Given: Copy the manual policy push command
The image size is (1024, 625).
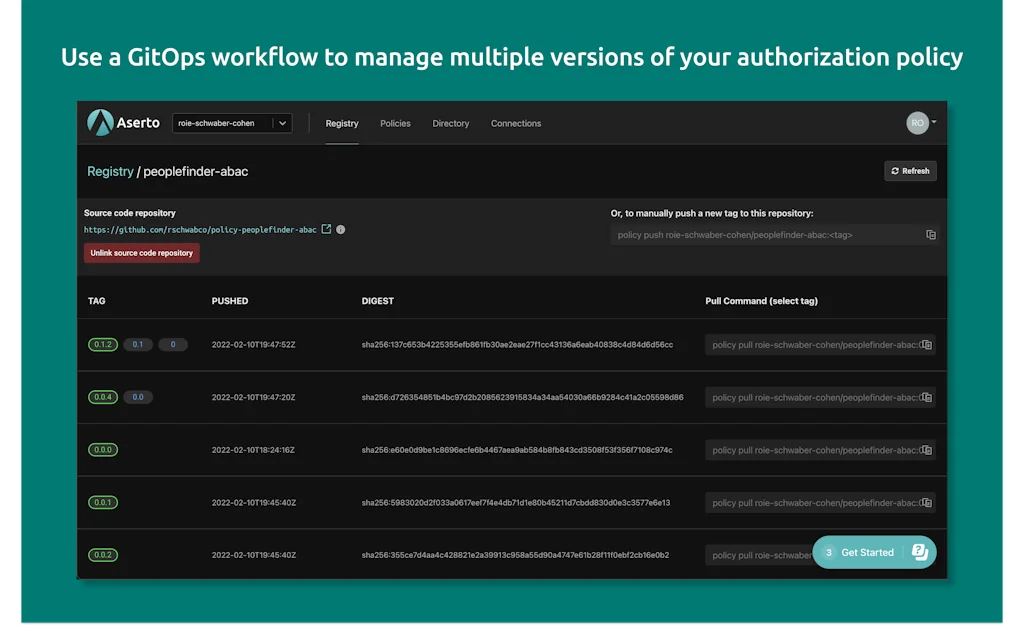Looking at the screenshot, I should tap(930, 235).
